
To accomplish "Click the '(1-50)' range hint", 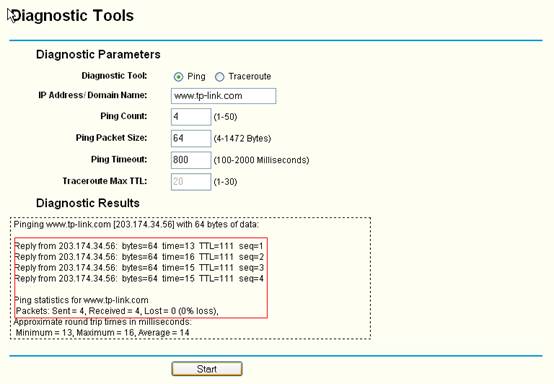I will click(x=225, y=117).
